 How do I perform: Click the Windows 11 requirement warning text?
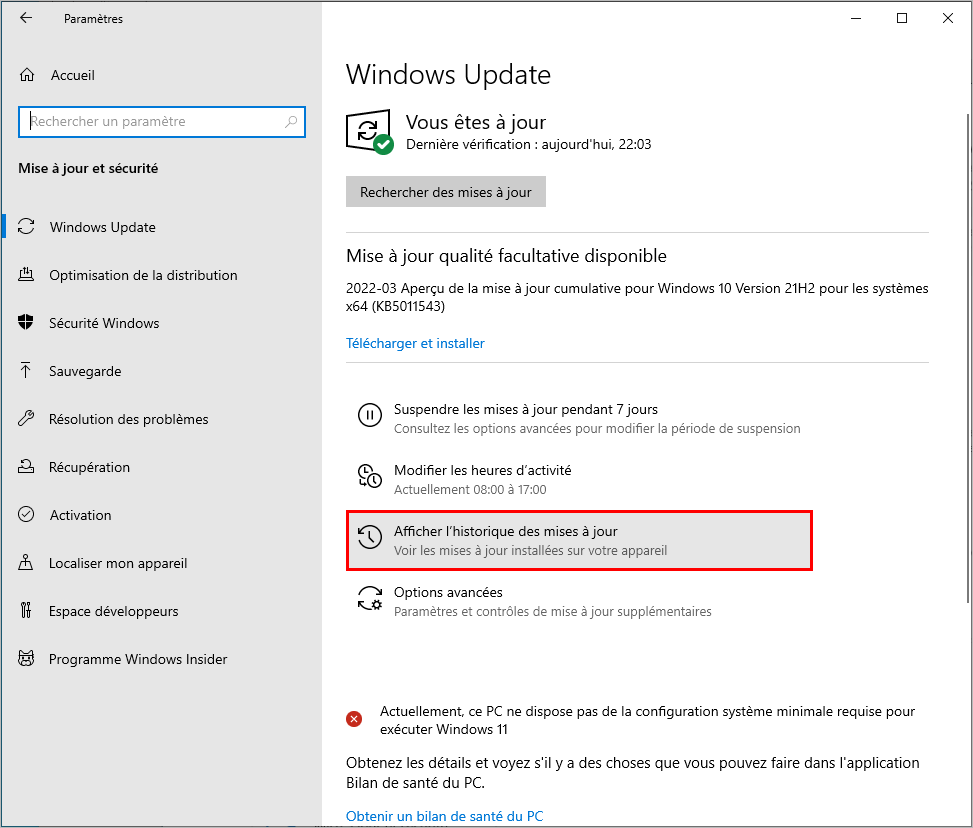(647, 720)
